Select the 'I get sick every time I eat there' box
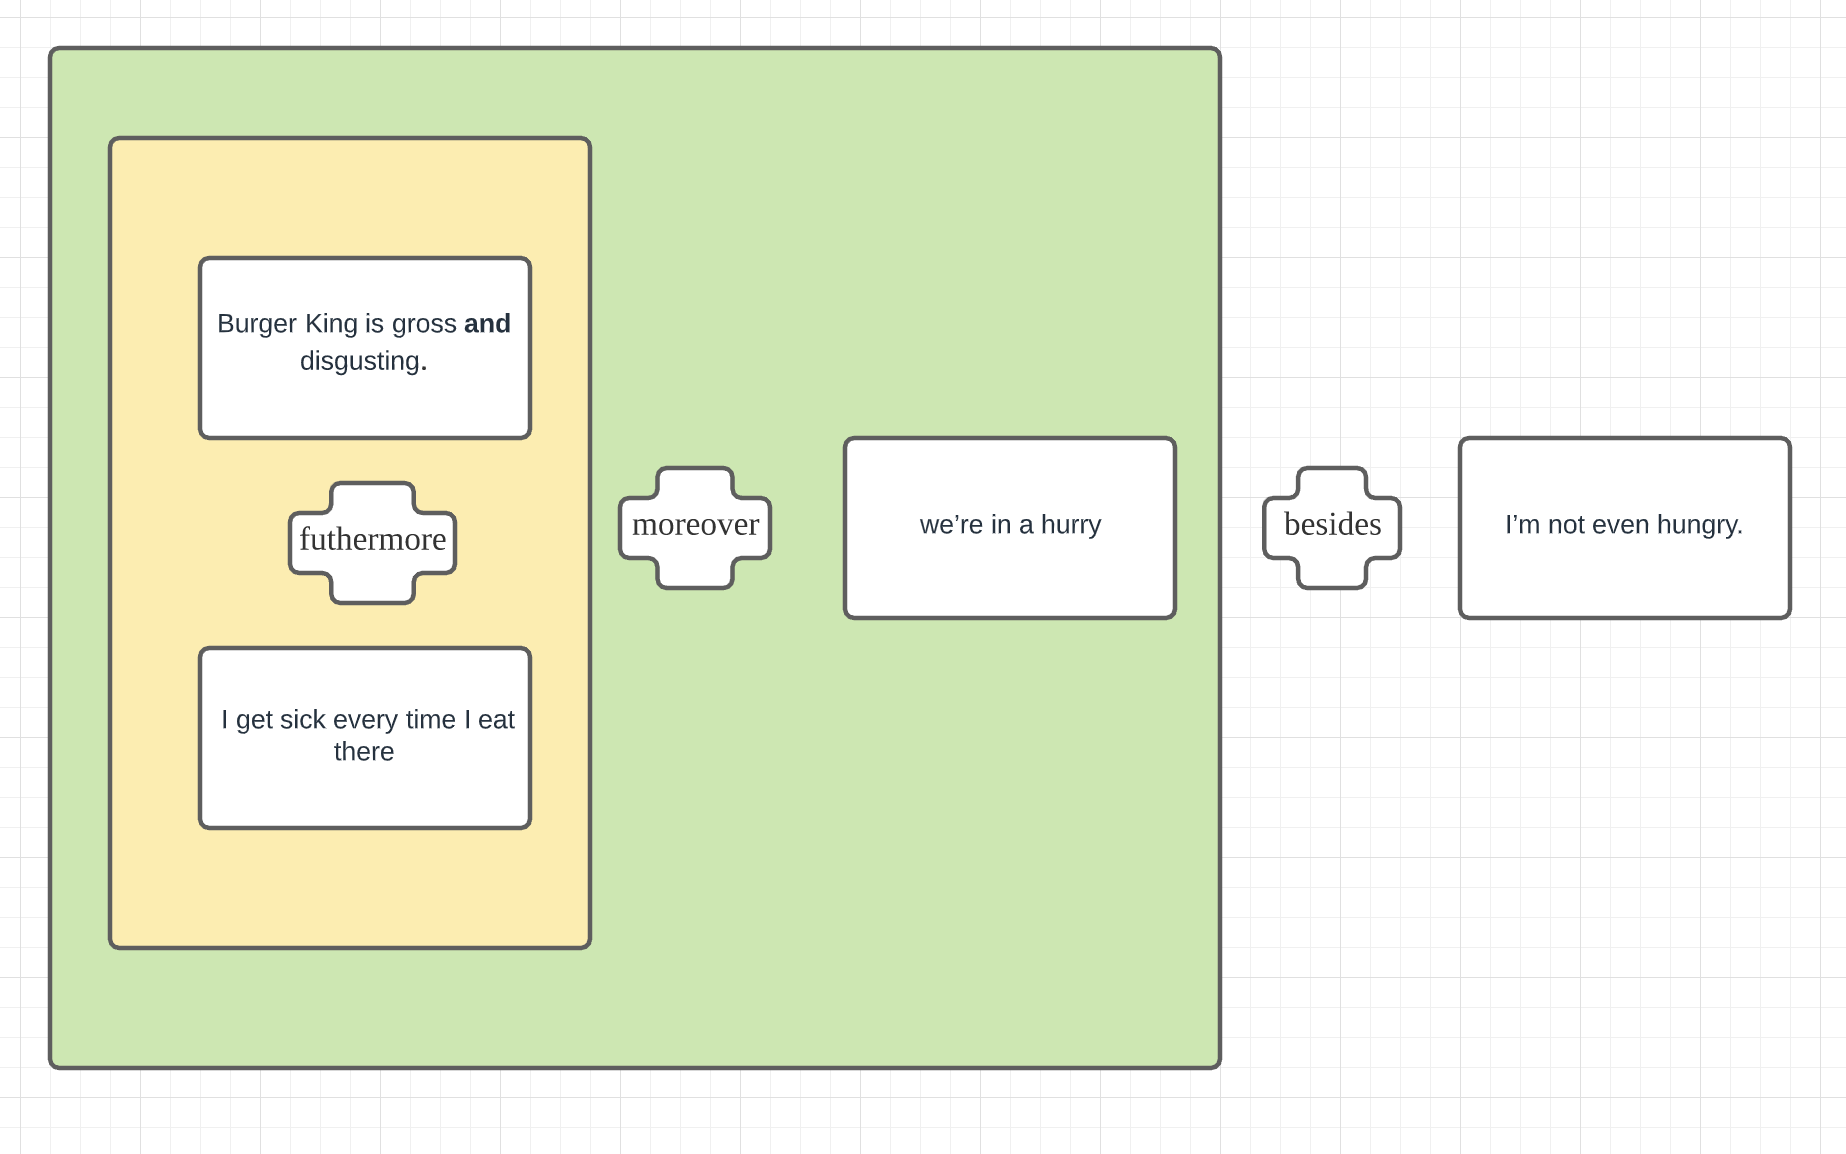The height and width of the screenshot is (1154, 1846). point(365,738)
